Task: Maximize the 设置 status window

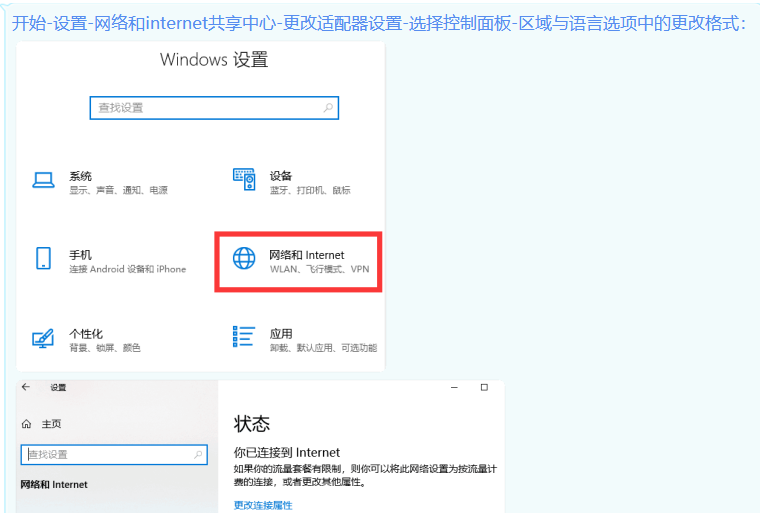Action: click(x=484, y=387)
